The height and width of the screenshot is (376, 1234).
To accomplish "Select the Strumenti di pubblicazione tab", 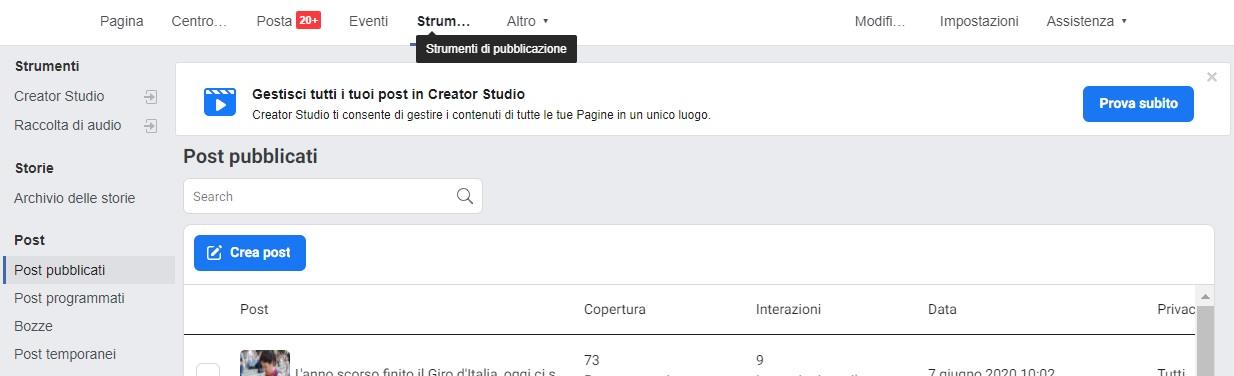I will (x=444, y=21).
